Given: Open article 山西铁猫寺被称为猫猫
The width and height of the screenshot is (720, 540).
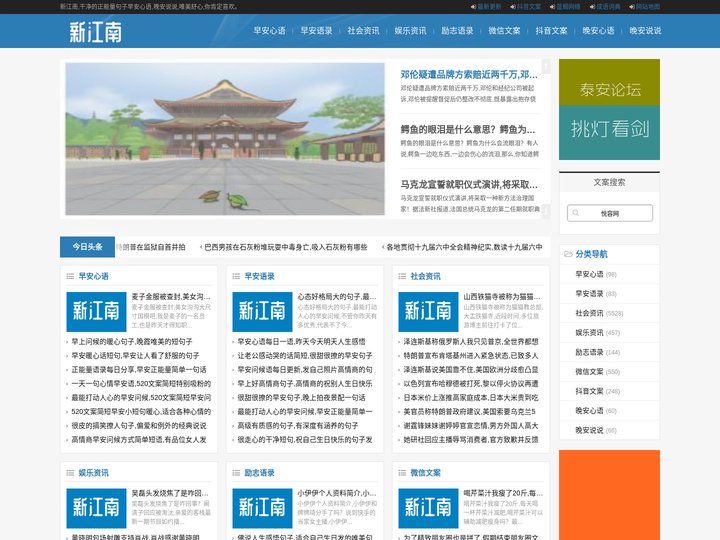Looking at the screenshot, I should point(502,297).
